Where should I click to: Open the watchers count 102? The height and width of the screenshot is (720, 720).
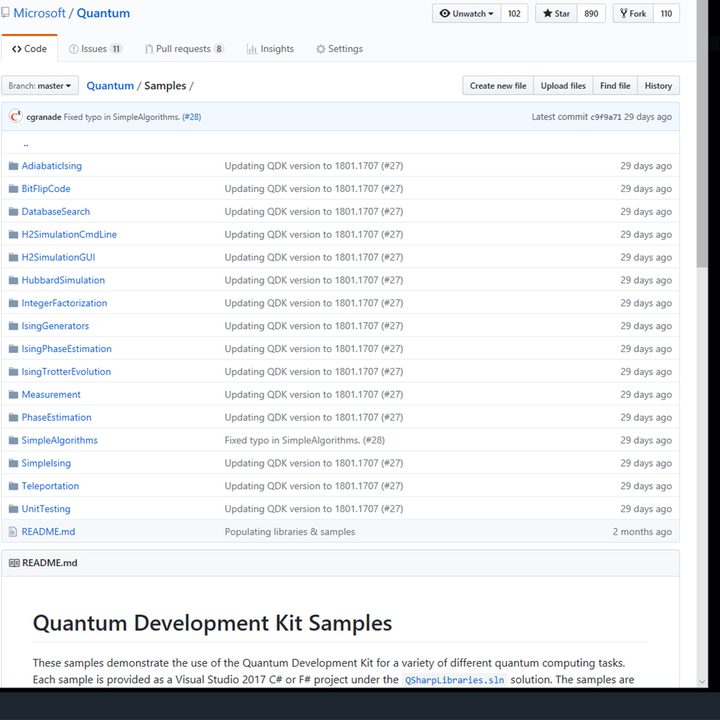(514, 13)
